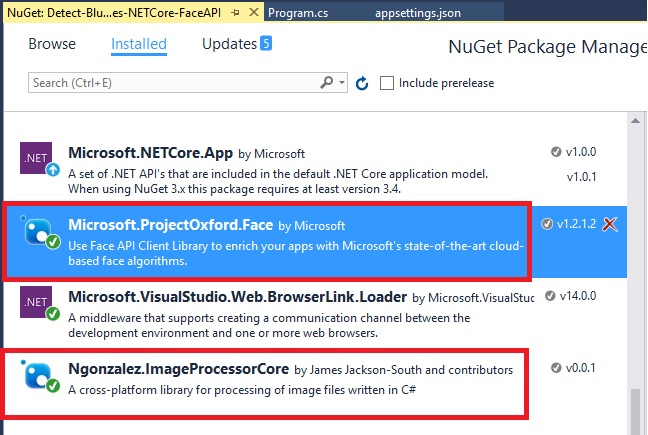The height and width of the screenshot is (435, 648).
Task: Click the package list vertical scrollbar
Action: (x=636, y=270)
